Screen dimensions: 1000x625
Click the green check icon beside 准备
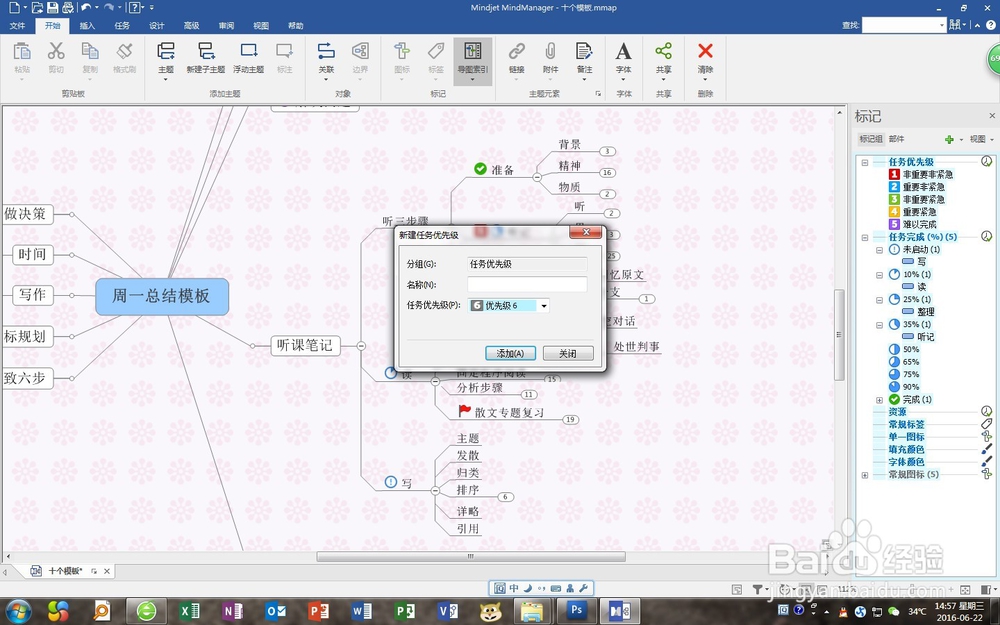point(480,168)
